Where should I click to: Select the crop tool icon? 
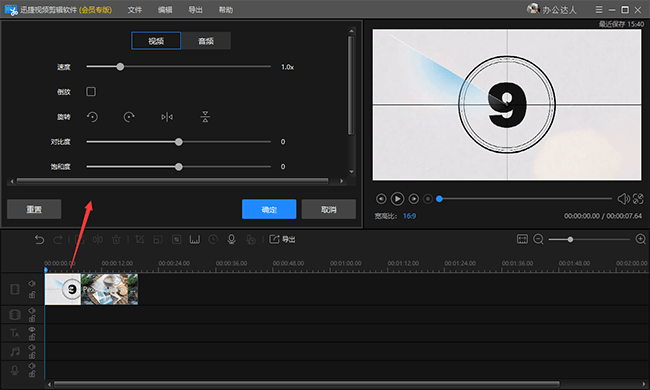pyautogui.click(x=140, y=240)
